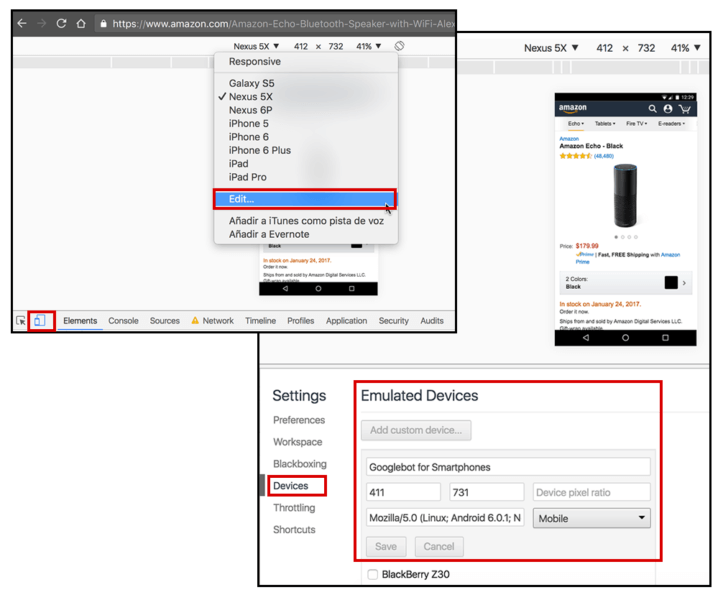Go back with the browser back arrow

coord(22,23)
